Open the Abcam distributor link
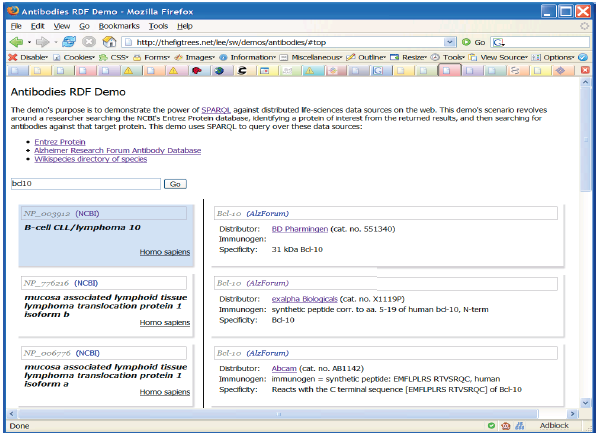Screen dimensions: 598x436 [284, 368]
